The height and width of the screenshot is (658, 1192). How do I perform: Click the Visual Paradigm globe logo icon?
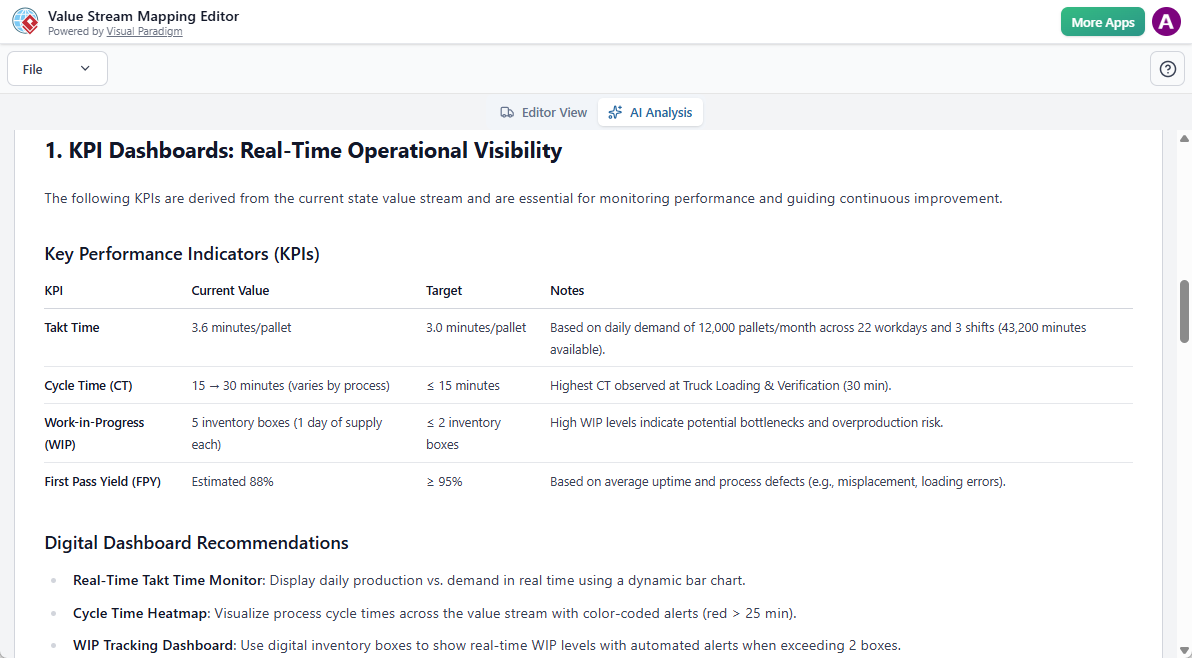point(26,22)
